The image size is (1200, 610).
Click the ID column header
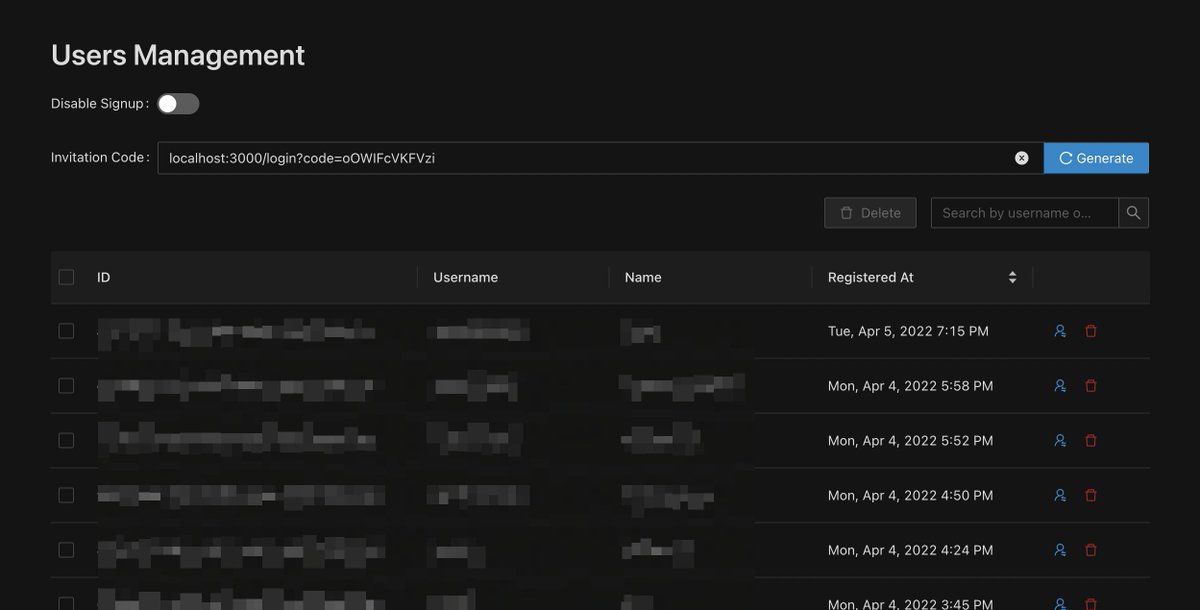pyautogui.click(x=103, y=277)
